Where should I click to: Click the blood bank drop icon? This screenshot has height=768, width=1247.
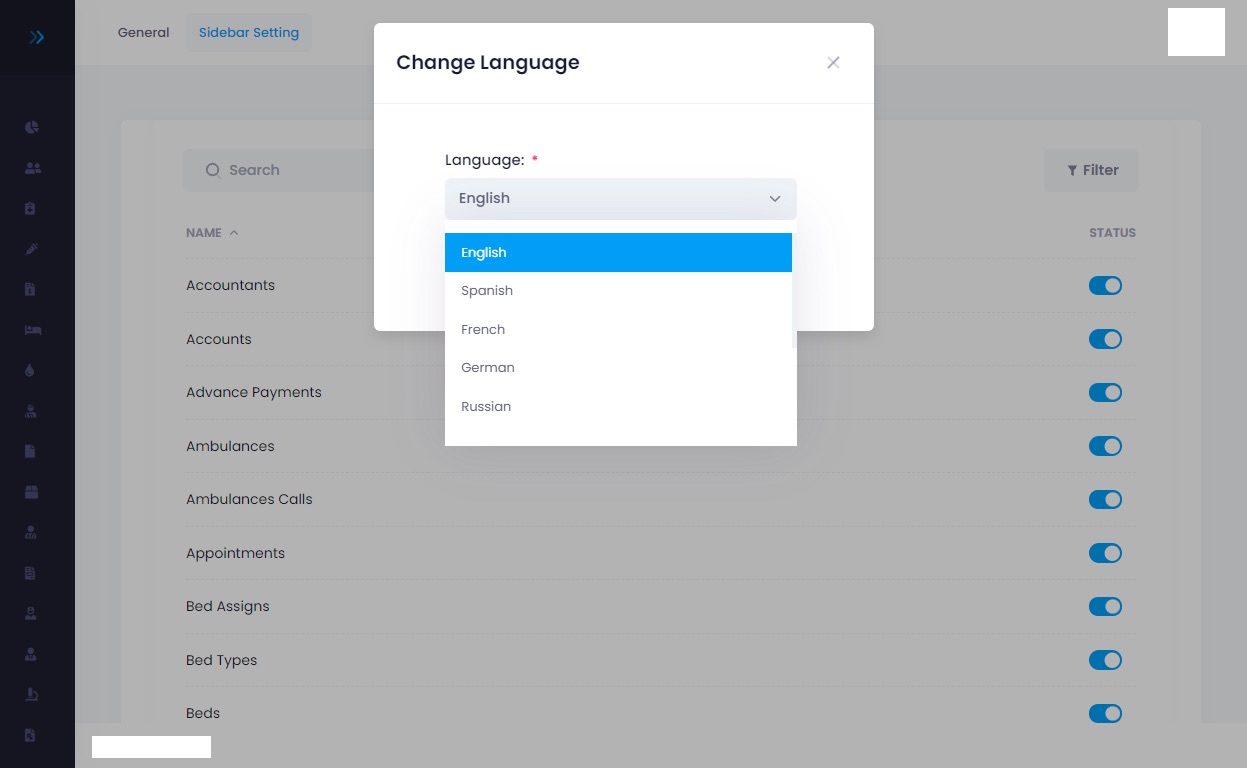[x=33, y=370]
